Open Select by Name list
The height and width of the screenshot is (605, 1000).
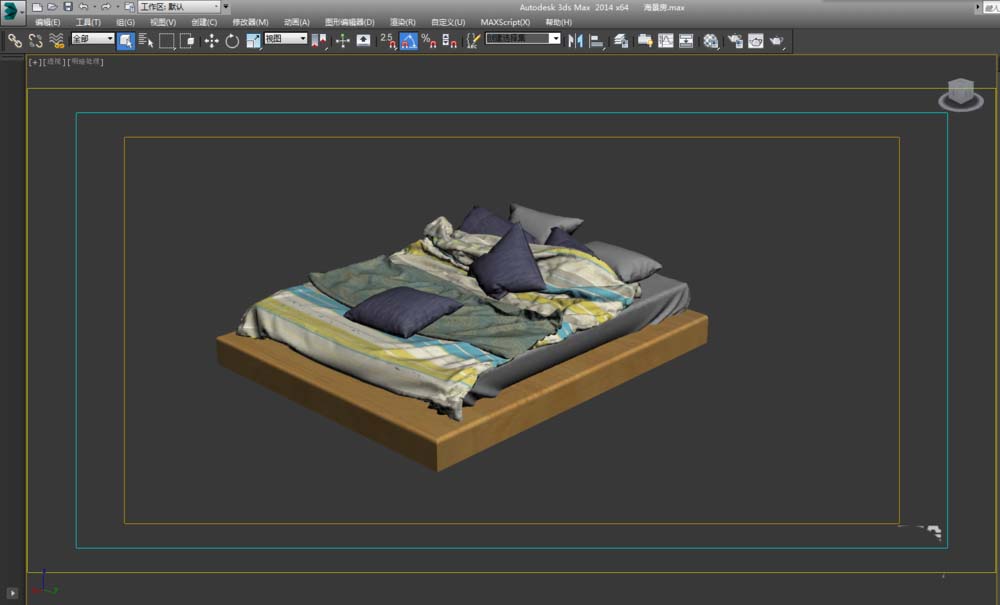(145, 40)
